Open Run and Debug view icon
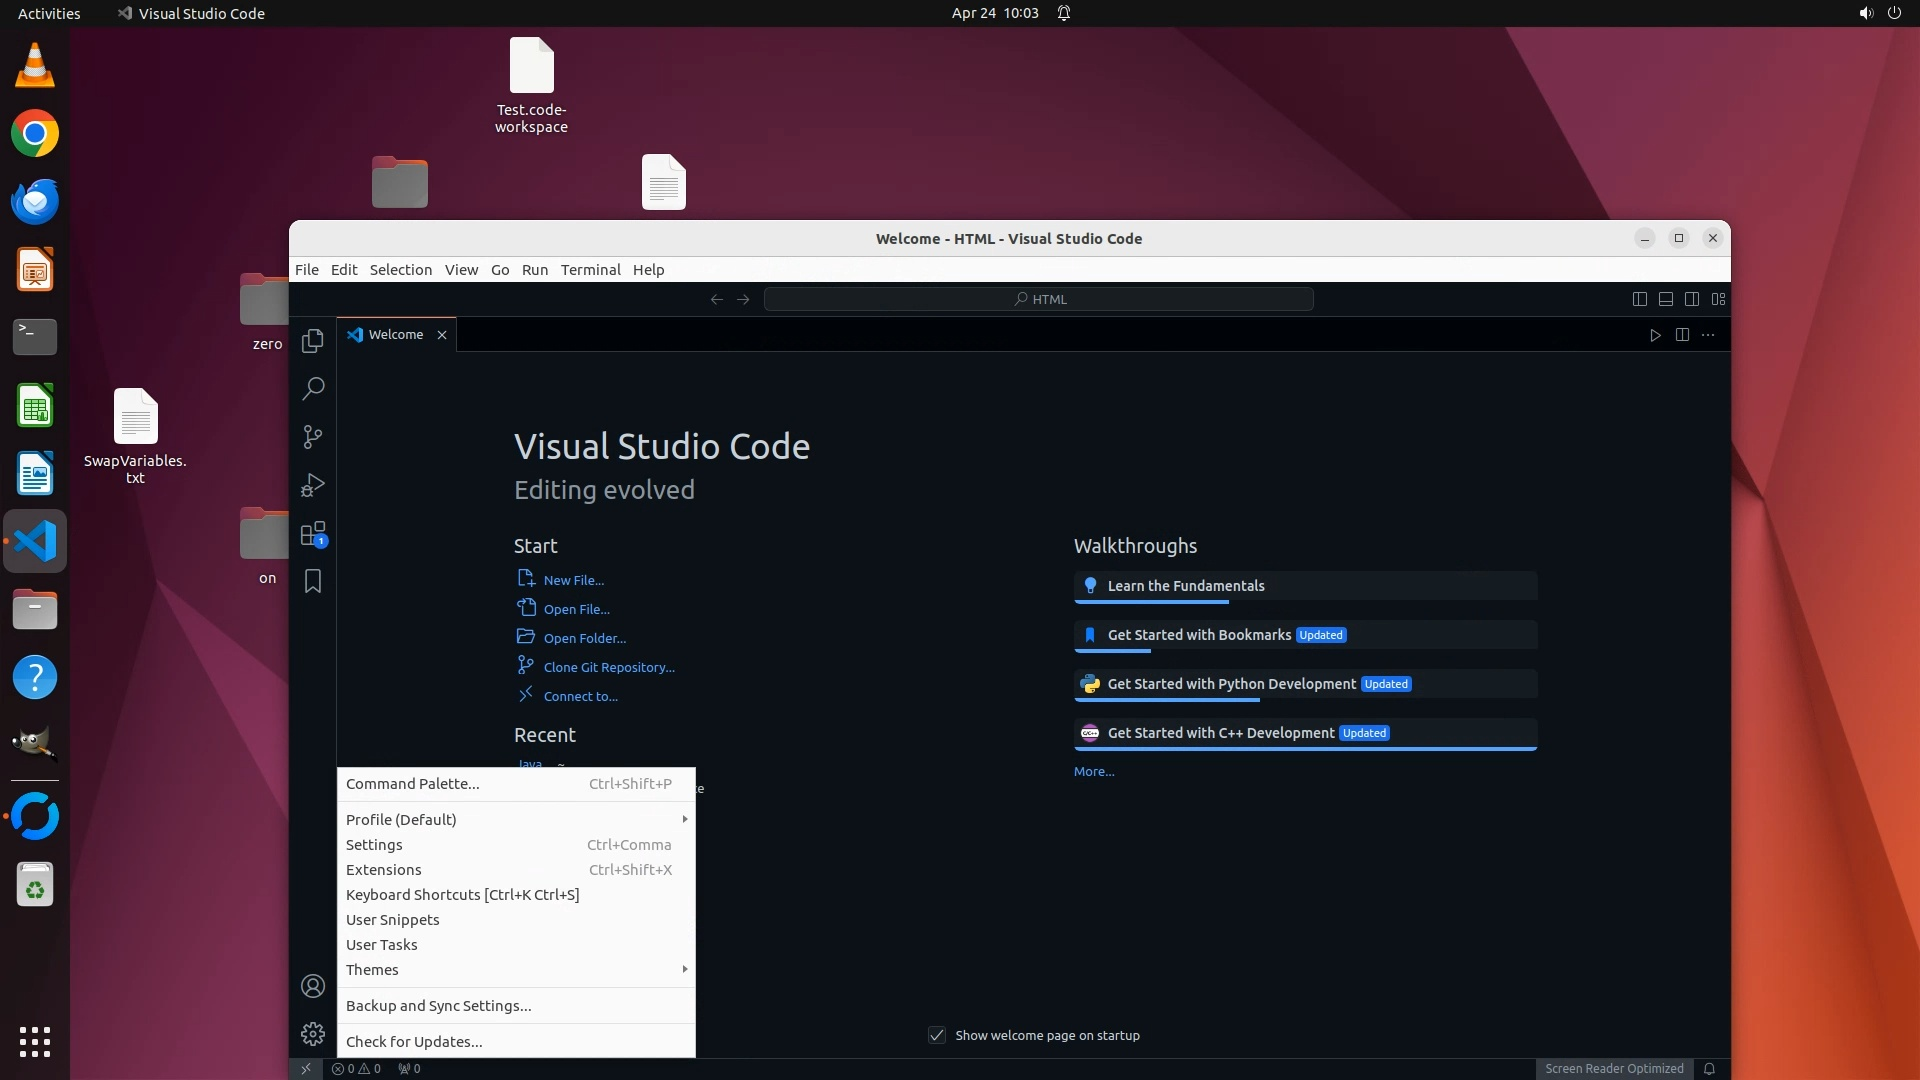The width and height of the screenshot is (1920, 1080). click(313, 485)
